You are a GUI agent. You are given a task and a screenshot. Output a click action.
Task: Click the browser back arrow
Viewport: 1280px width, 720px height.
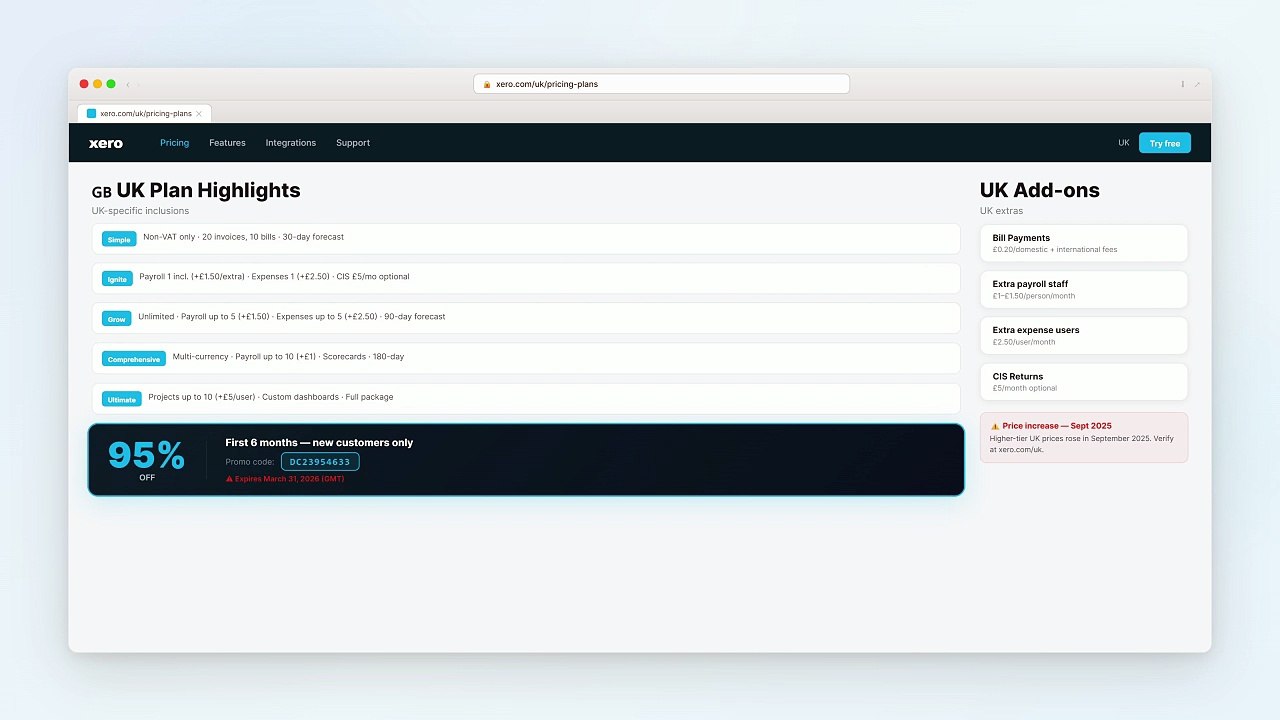tap(128, 84)
